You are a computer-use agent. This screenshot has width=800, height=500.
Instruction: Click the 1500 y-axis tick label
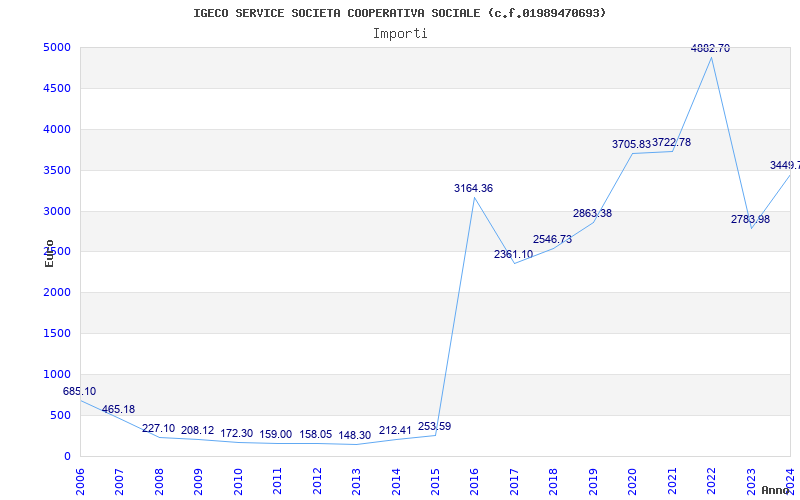pyautogui.click(x=57, y=334)
